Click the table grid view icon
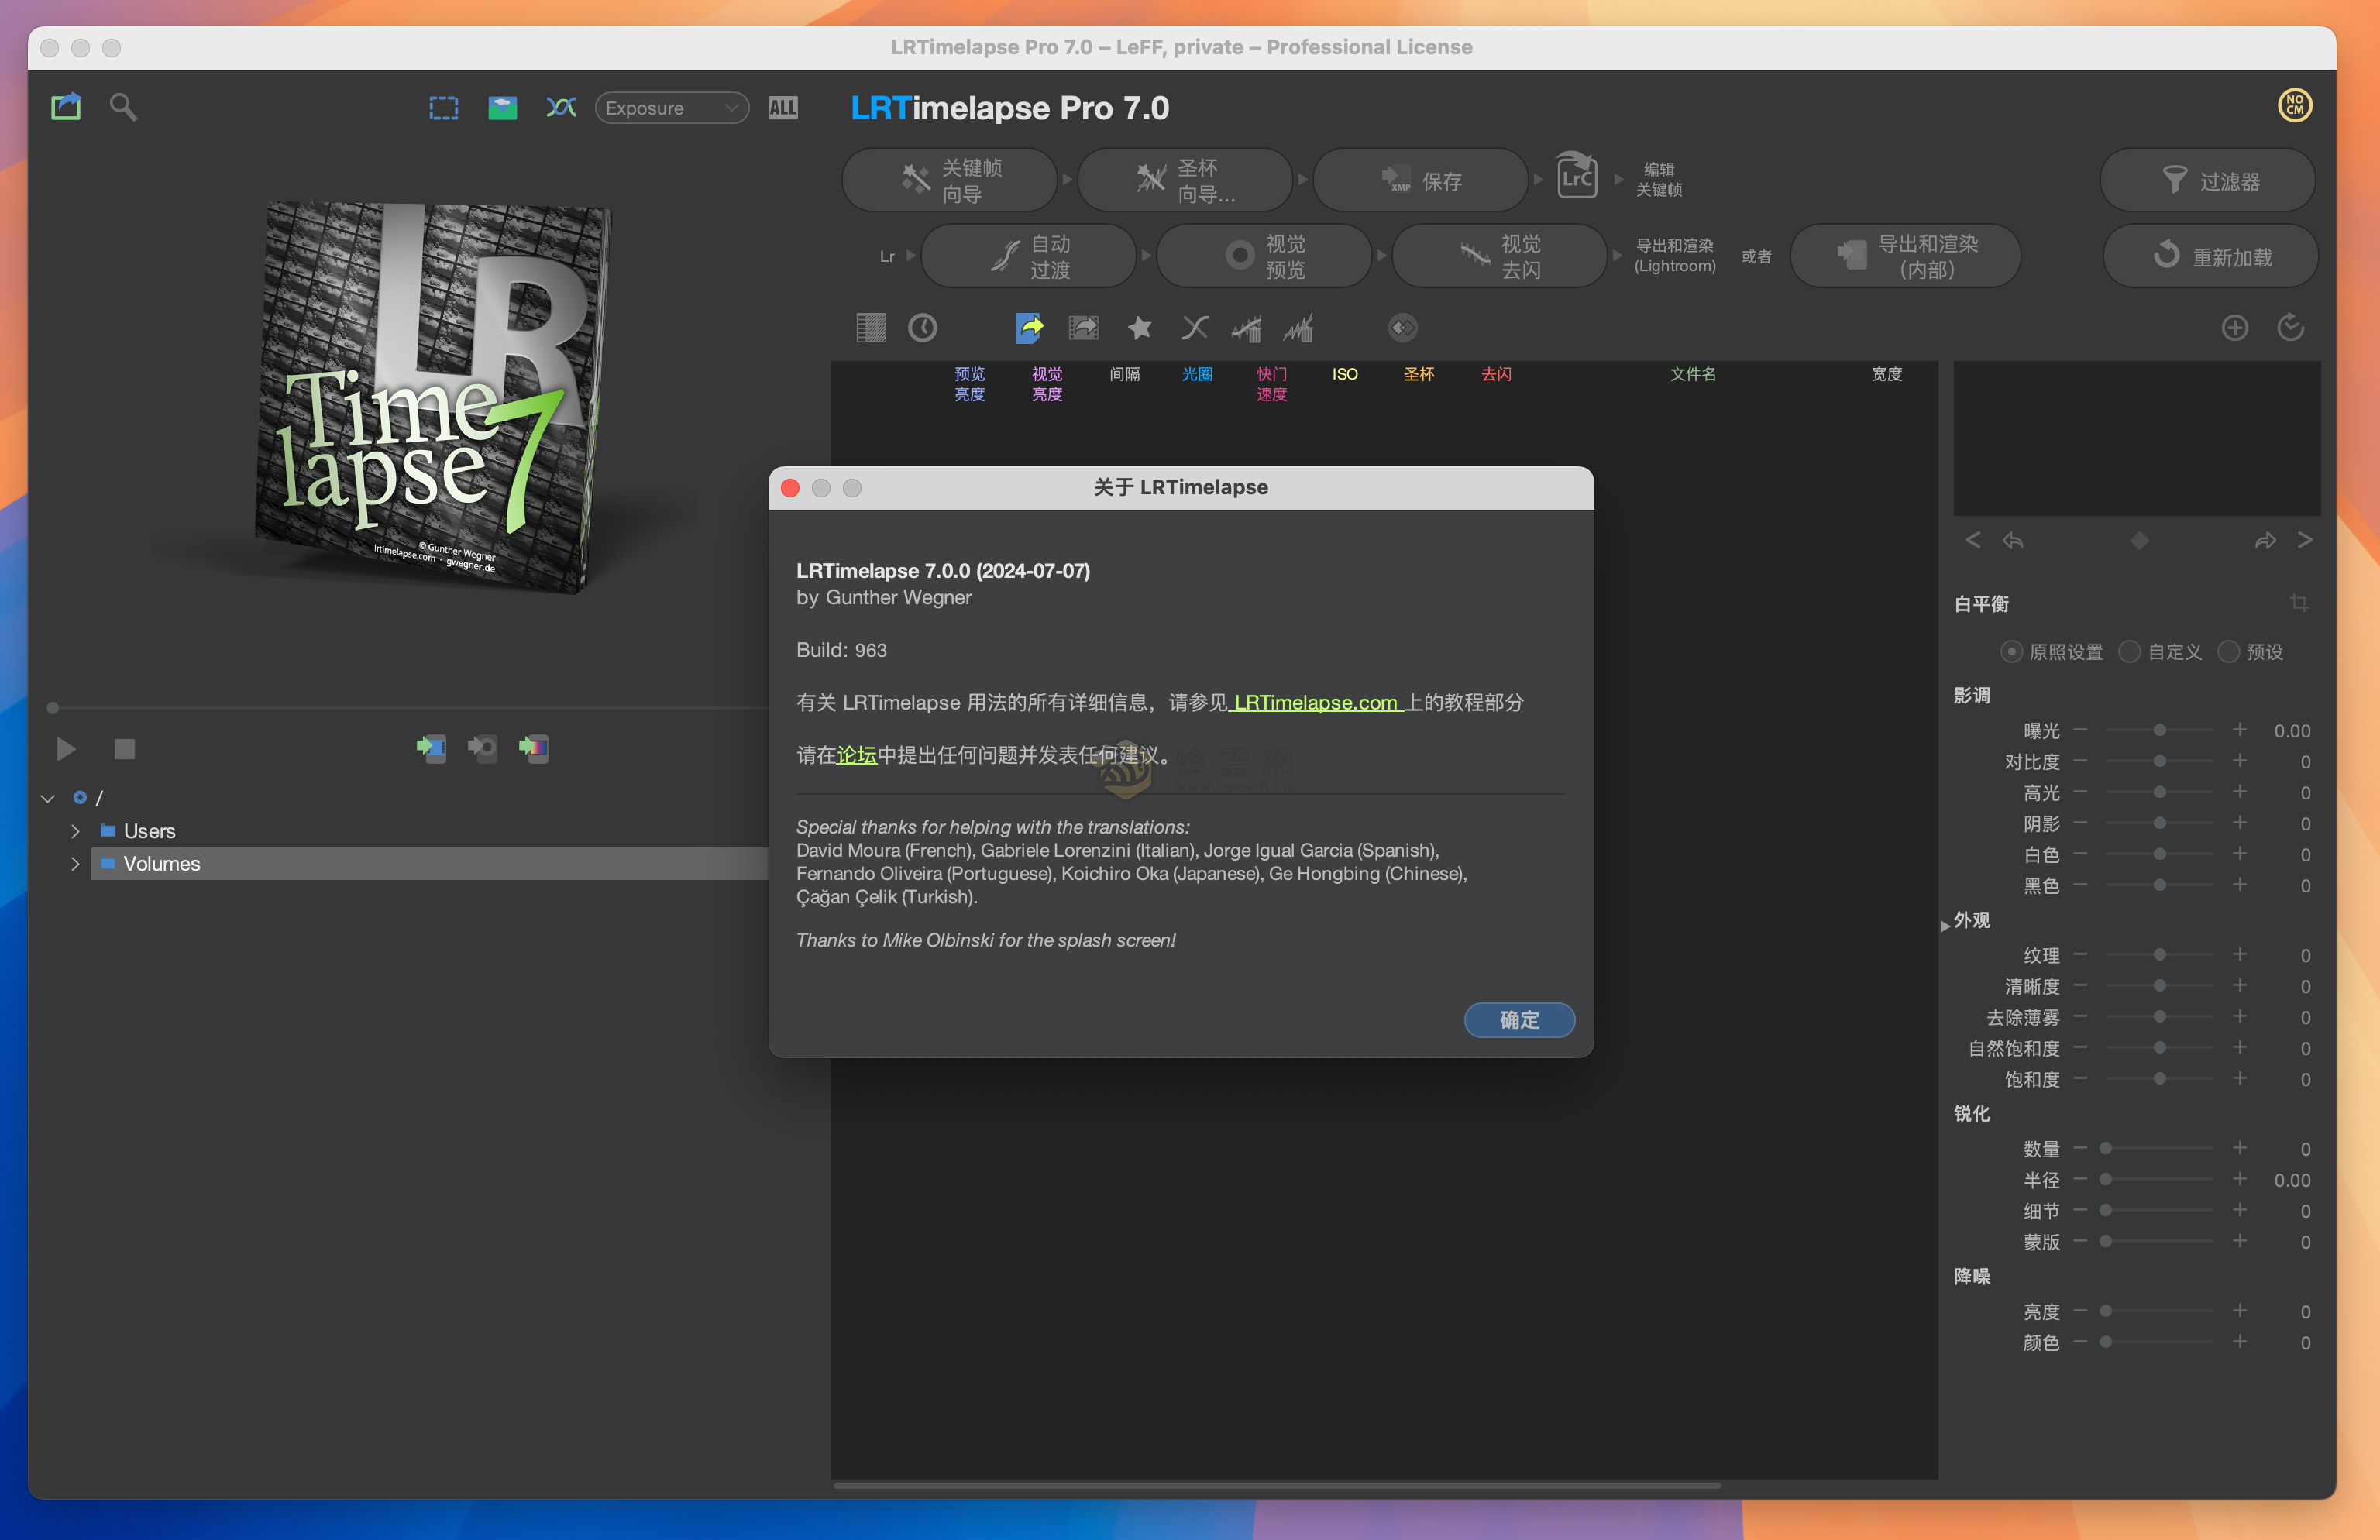Image resolution: width=2380 pixels, height=1540 pixels. click(871, 328)
